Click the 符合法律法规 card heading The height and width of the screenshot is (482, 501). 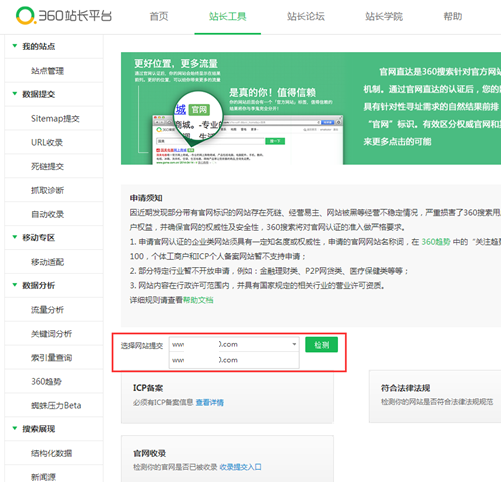point(406,388)
